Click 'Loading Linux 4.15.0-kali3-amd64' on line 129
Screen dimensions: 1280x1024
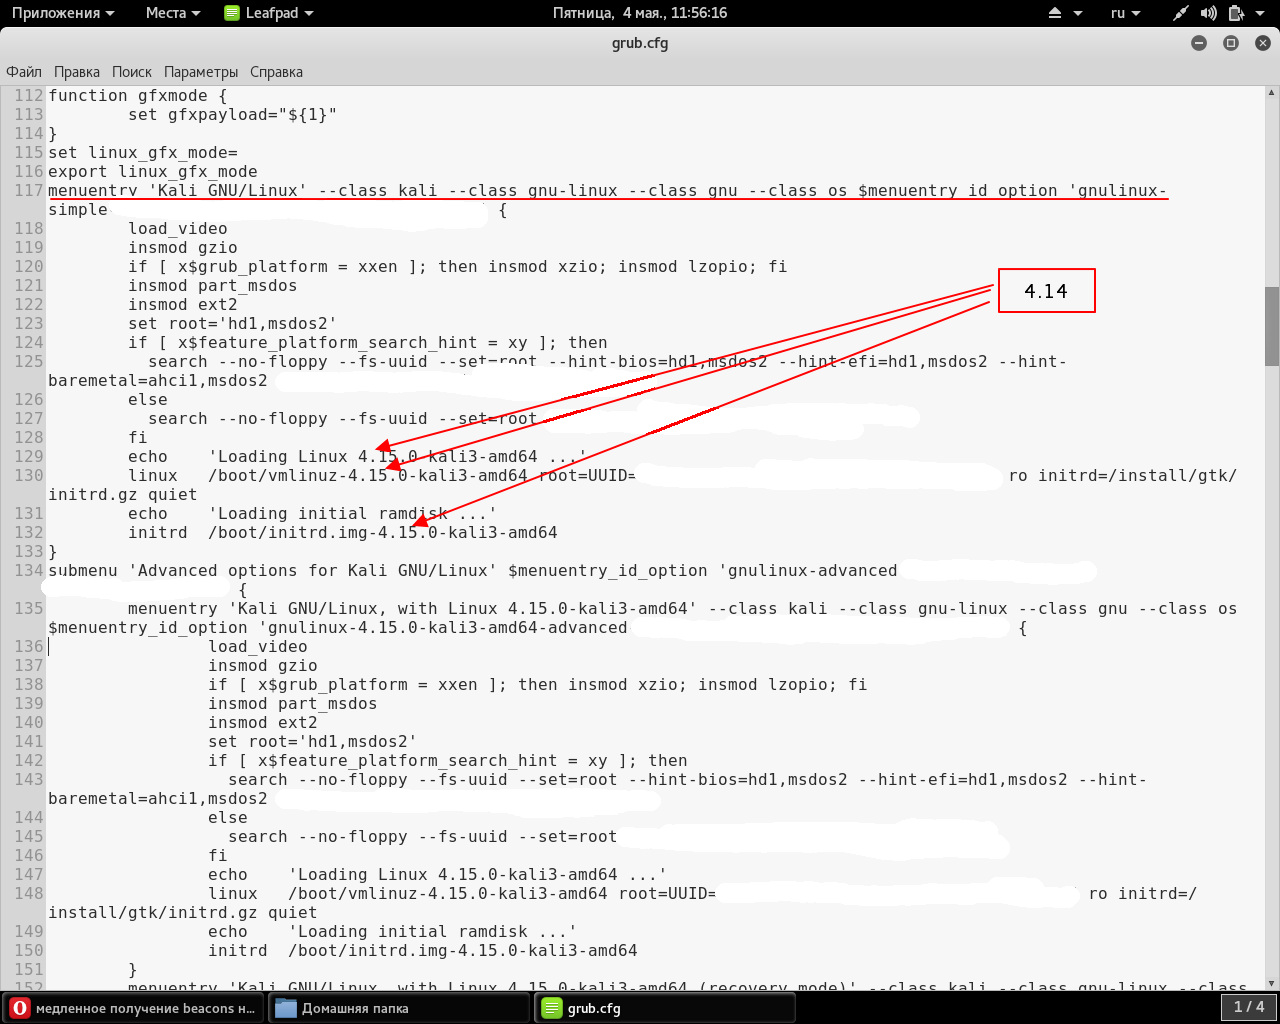point(378,457)
